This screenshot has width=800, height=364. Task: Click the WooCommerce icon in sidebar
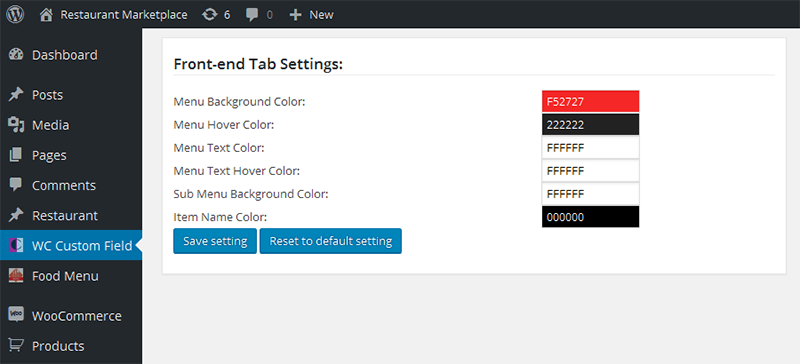16,316
